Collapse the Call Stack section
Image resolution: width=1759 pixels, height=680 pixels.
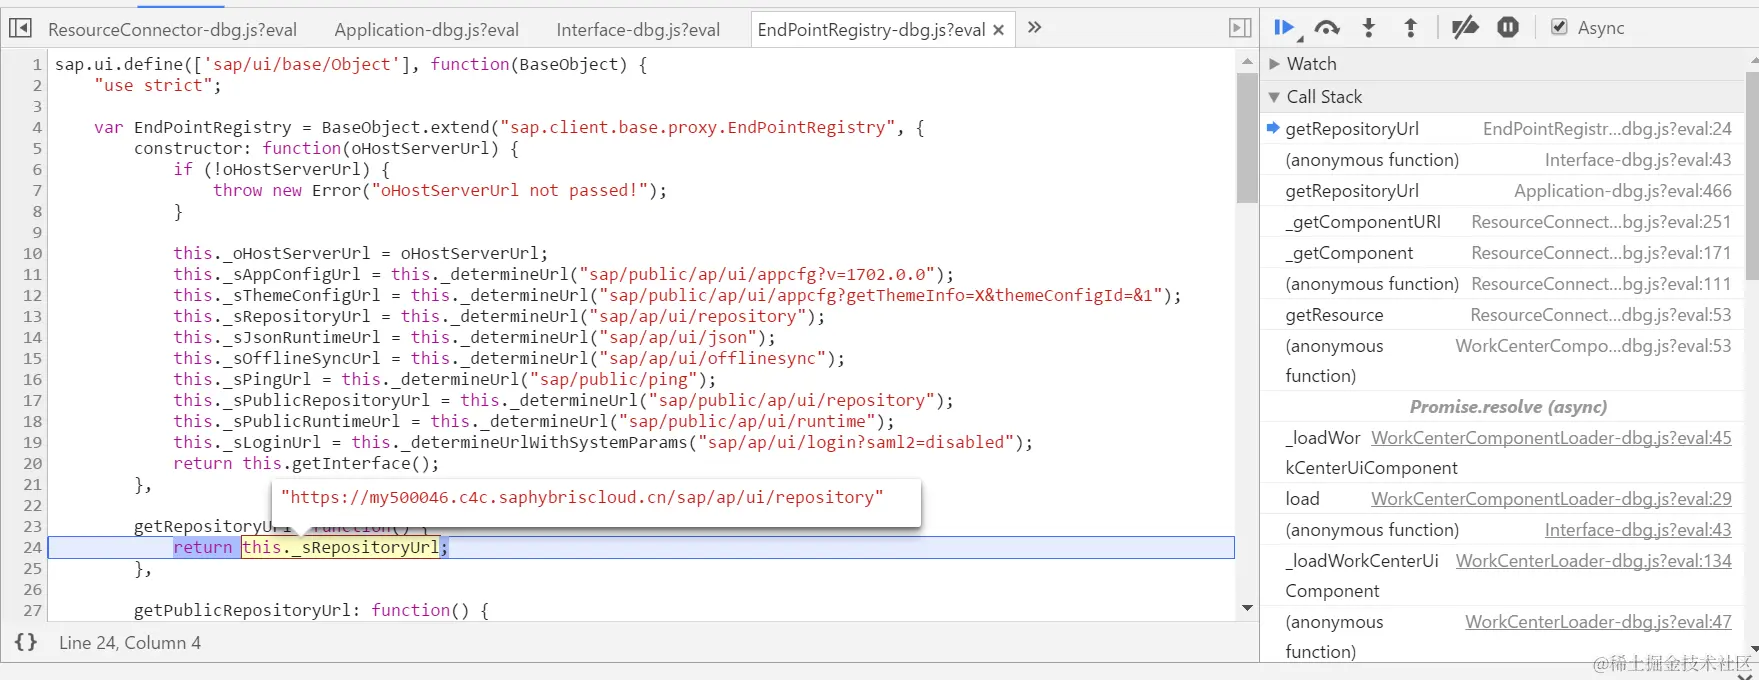1274,97
